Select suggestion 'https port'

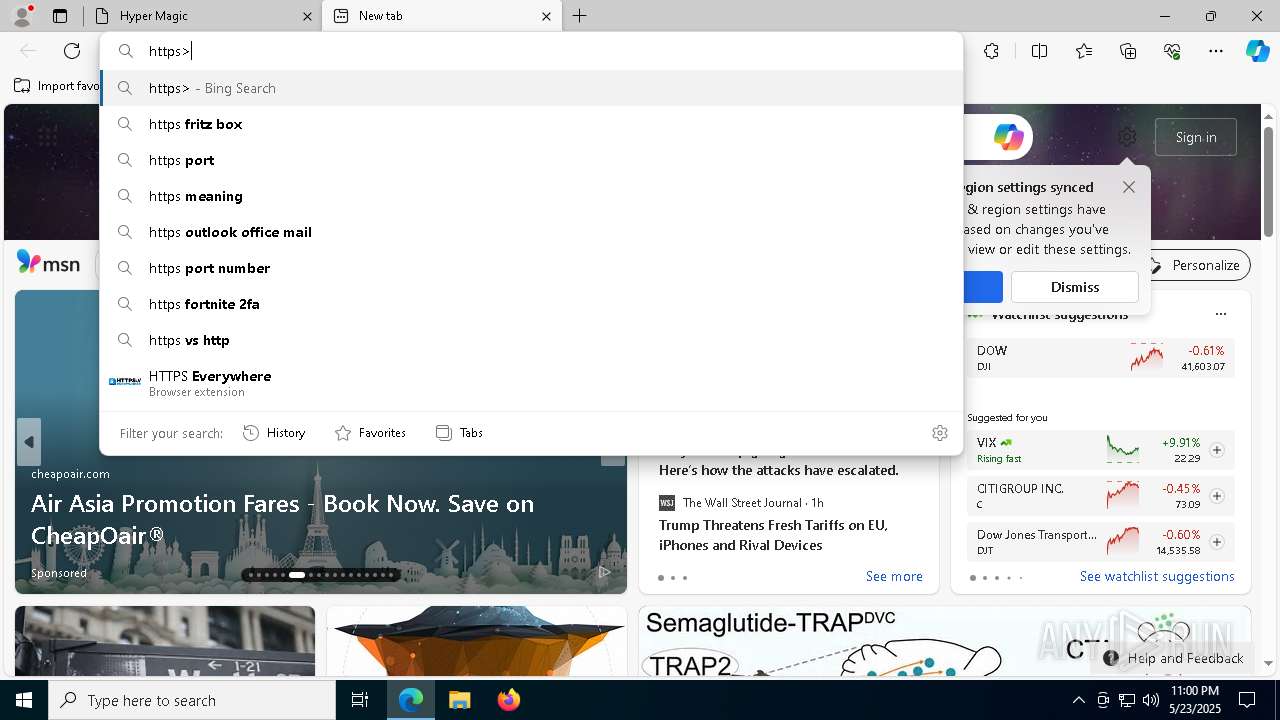pos(532,160)
